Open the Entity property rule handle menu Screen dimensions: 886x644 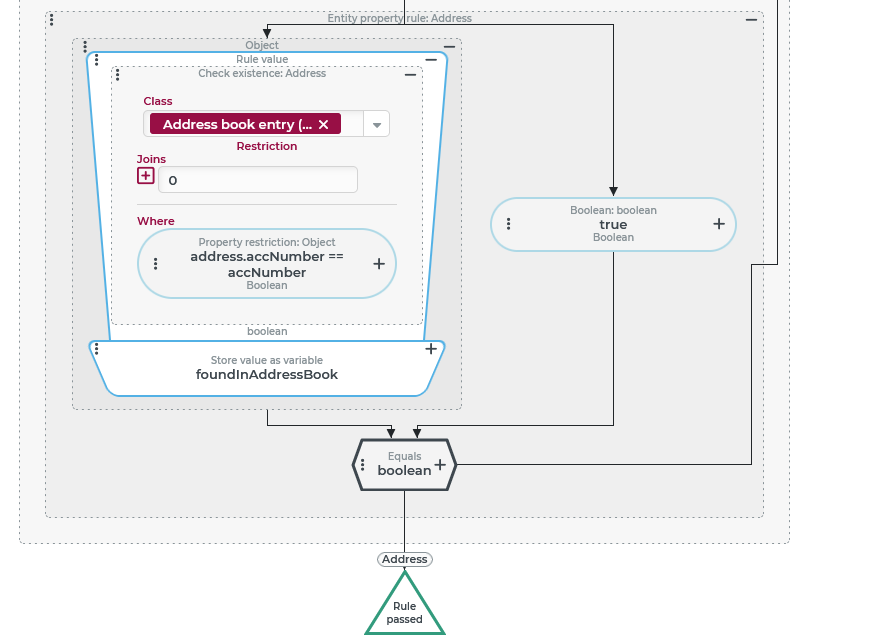[52, 19]
